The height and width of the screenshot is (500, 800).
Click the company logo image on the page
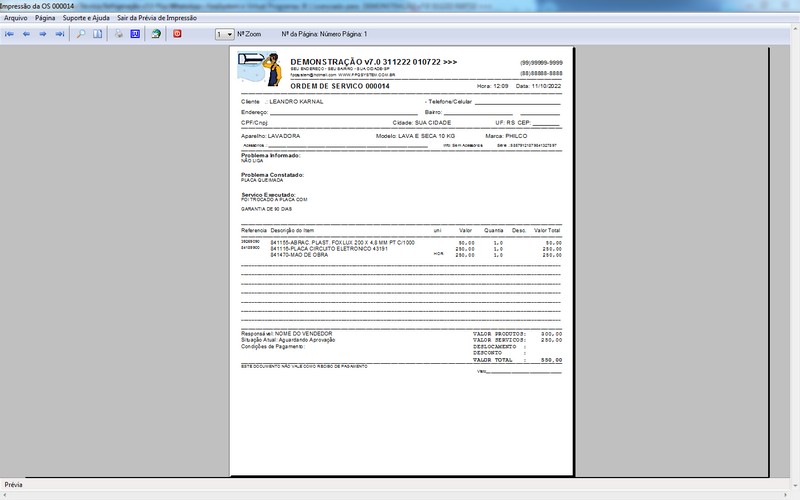260,69
